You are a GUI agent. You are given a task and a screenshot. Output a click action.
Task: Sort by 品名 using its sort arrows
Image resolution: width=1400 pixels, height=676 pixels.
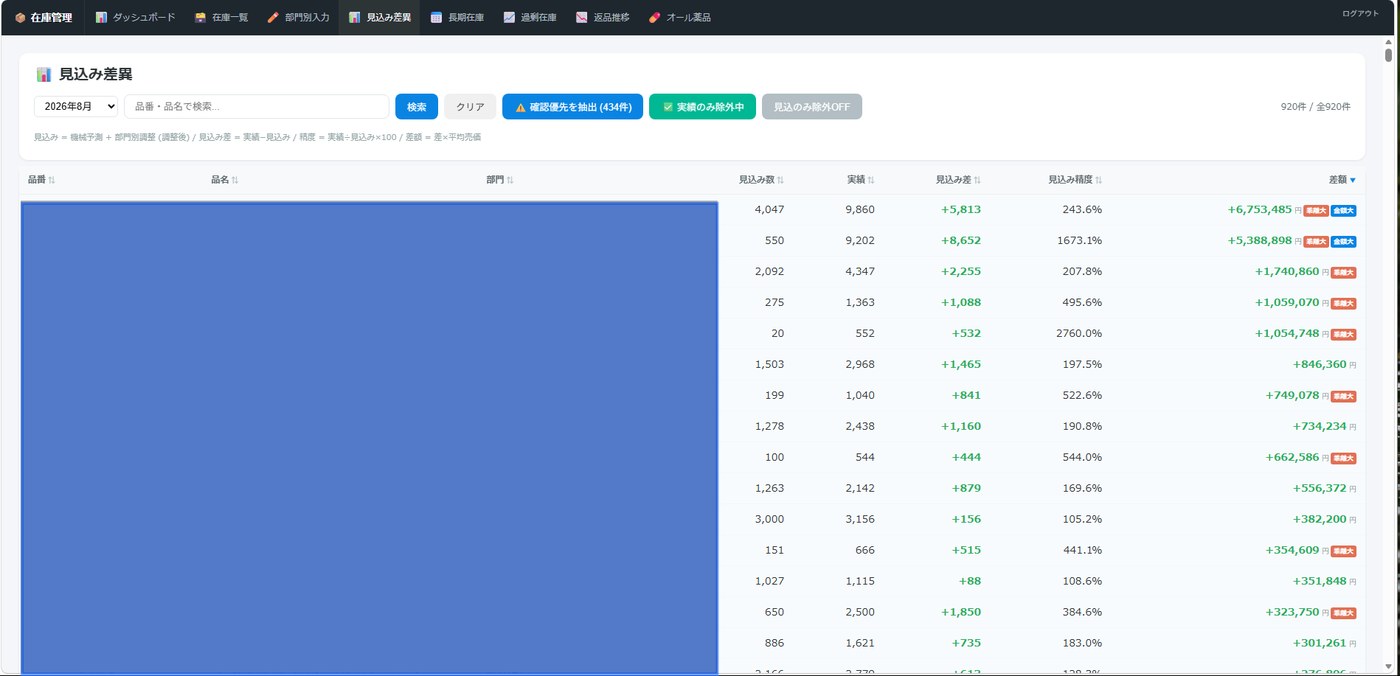pyautogui.click(x=235, y=180)
